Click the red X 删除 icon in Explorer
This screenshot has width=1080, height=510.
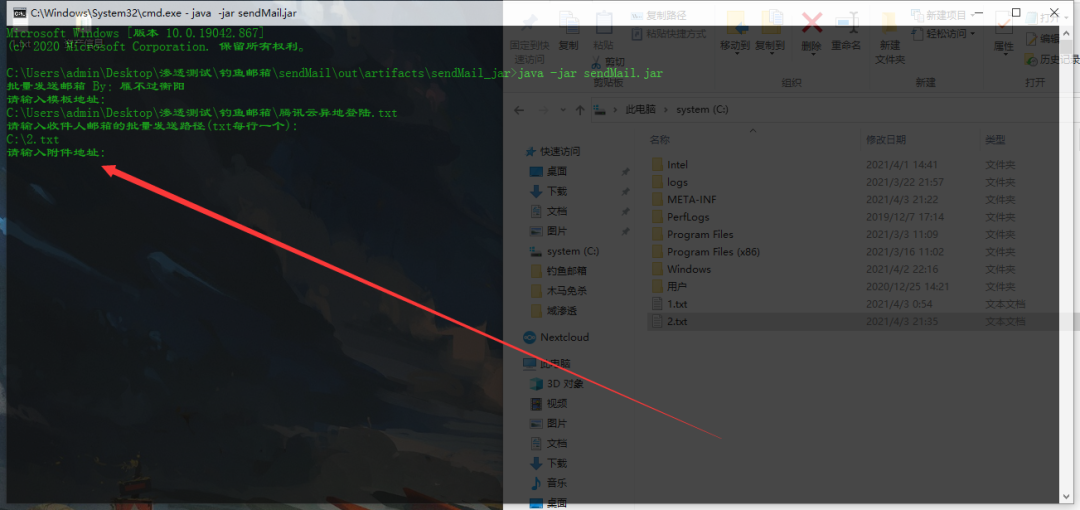click(812, 23)
